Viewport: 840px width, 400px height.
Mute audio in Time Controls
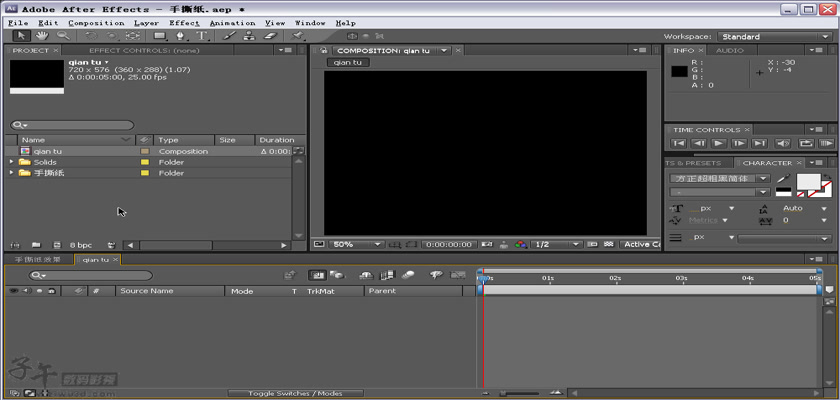pos(783,144)
